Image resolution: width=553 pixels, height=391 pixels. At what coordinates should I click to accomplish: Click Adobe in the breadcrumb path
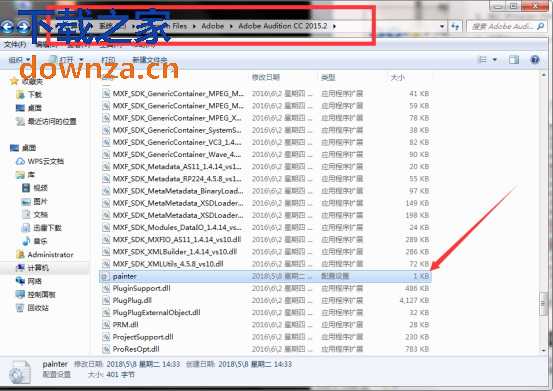pyautogui.click(x=213, y=26)
